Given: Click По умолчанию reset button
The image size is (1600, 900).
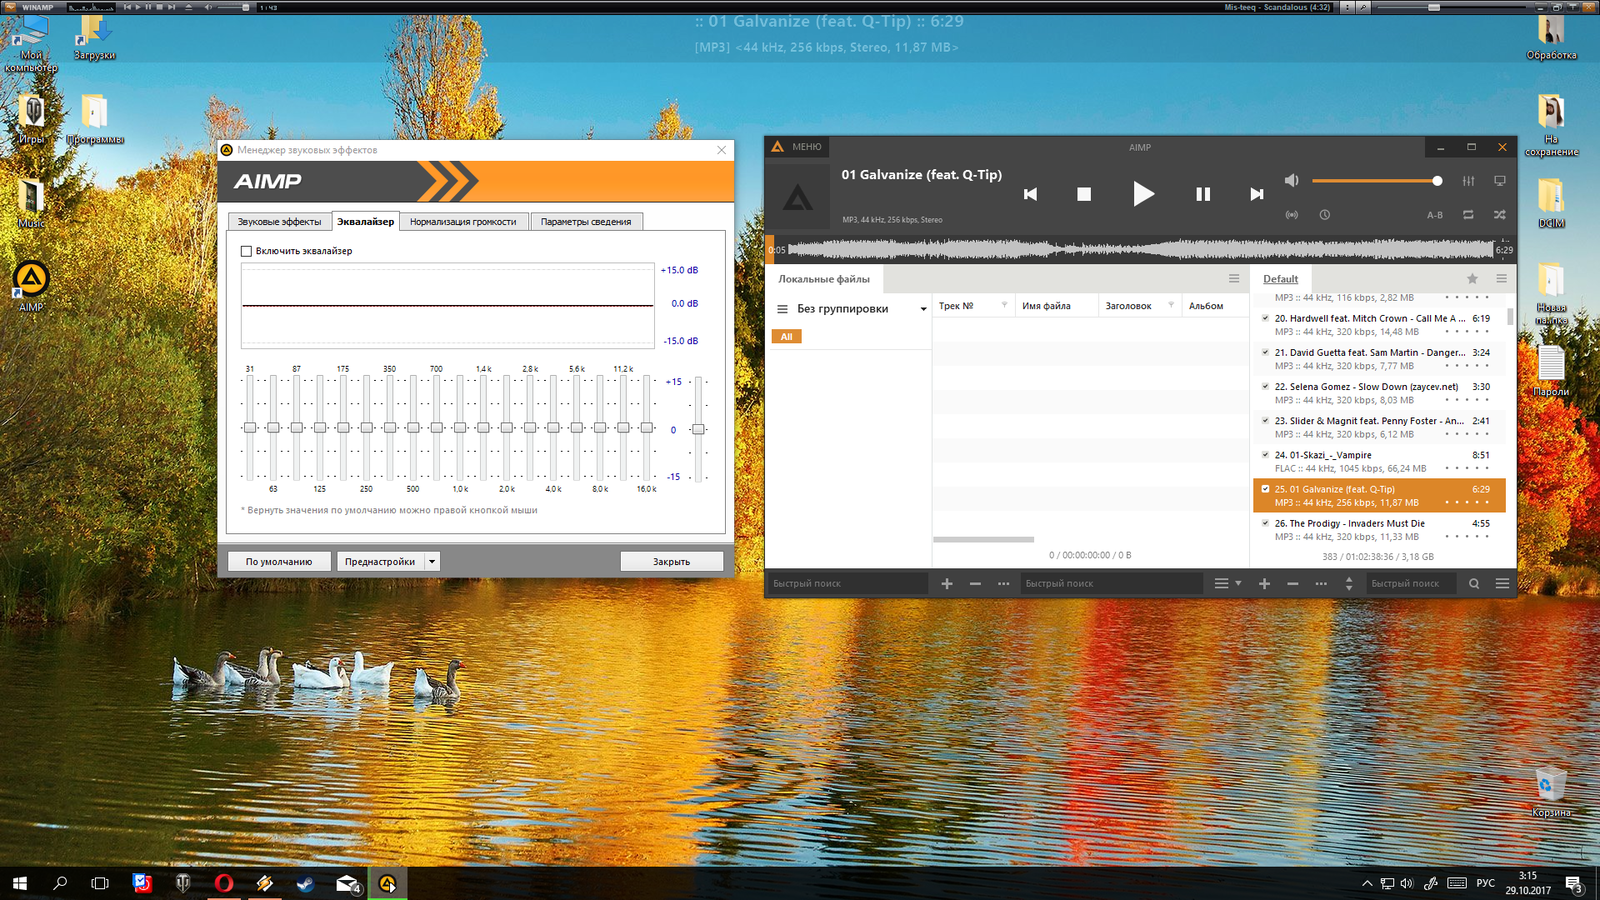Looking at the screenshot, I should [x=279, y=562].
